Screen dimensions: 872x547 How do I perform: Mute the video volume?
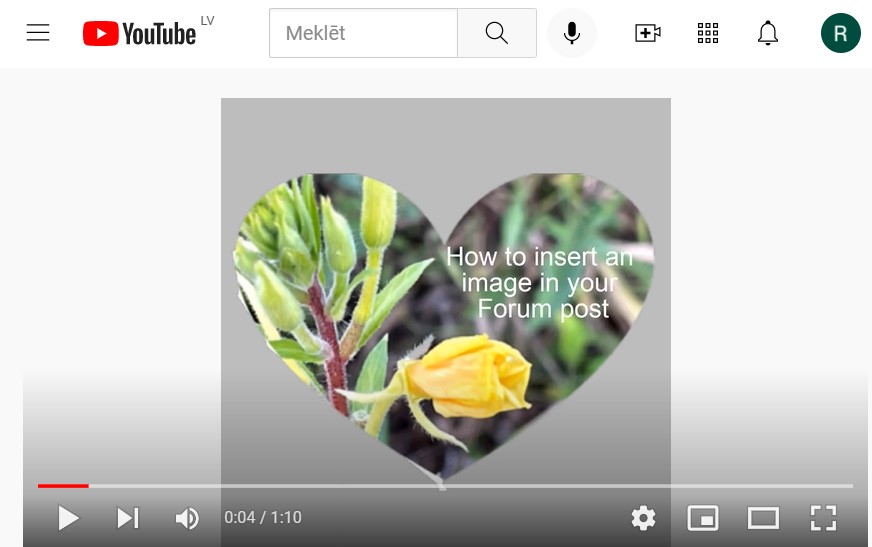pyautogui.click(x=187, y=518)
